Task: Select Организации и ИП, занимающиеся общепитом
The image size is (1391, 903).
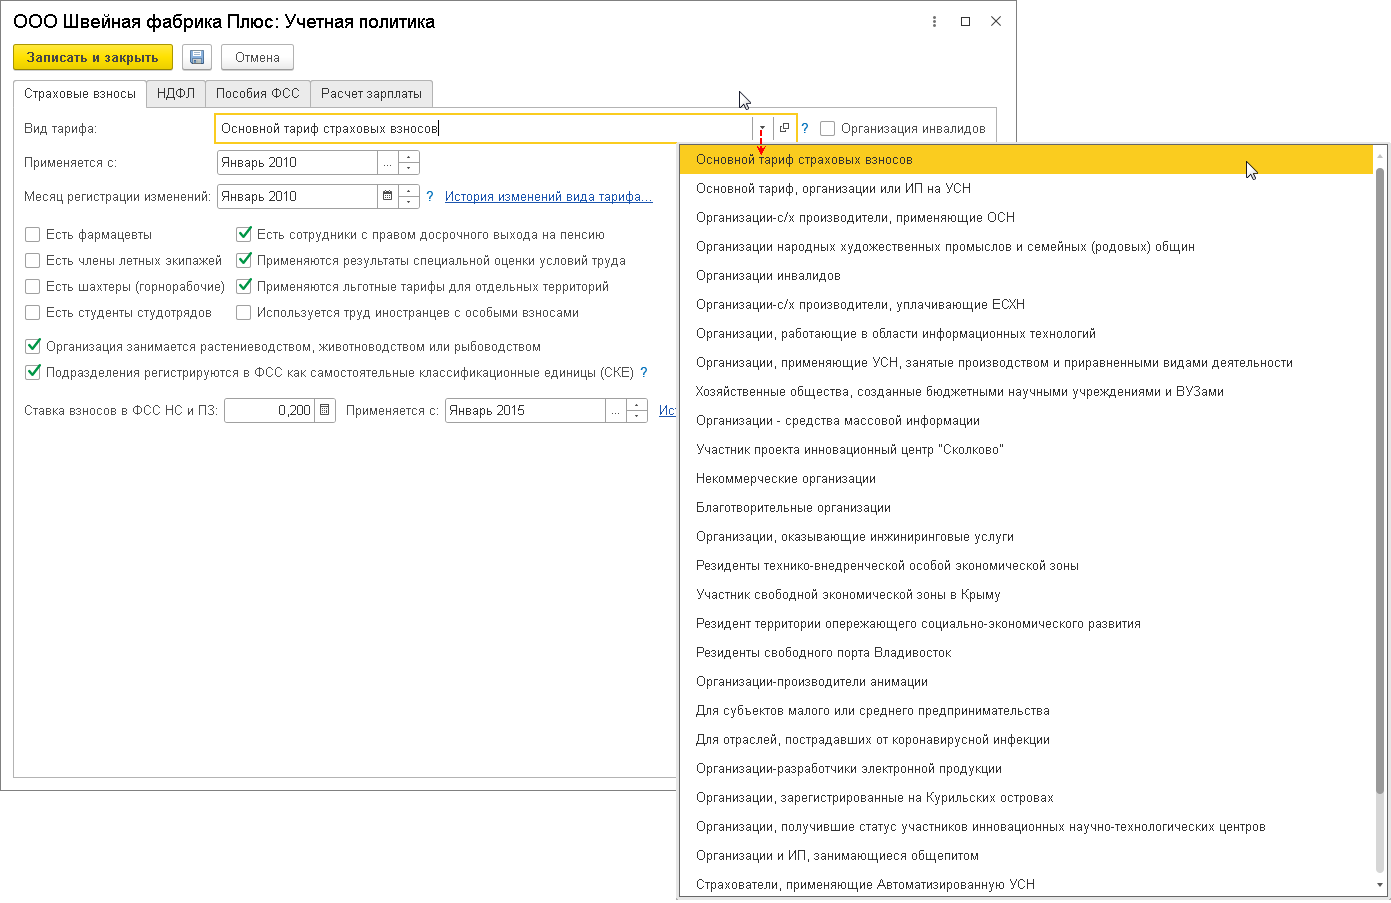Action: (x=1026, y=855)
